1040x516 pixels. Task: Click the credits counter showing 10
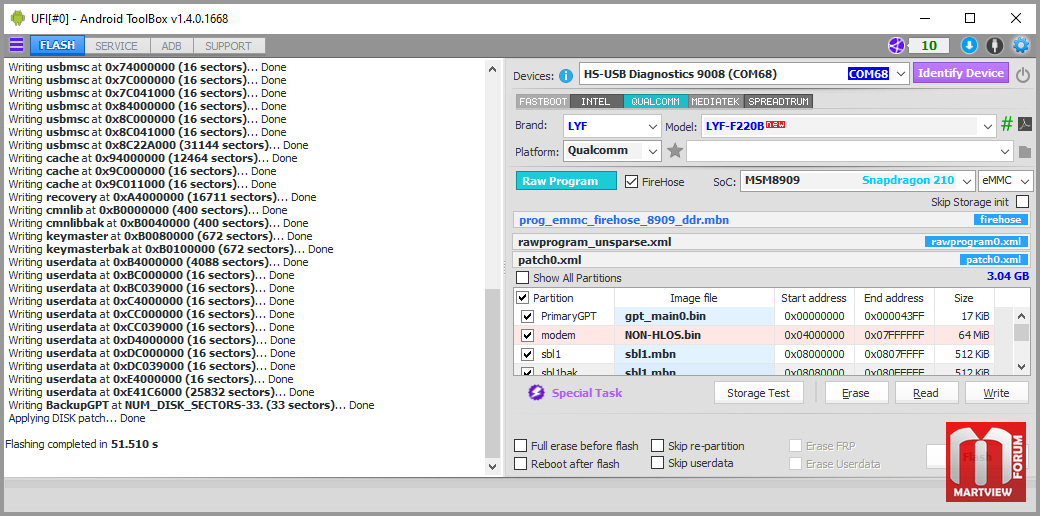[x=929, y=46]
